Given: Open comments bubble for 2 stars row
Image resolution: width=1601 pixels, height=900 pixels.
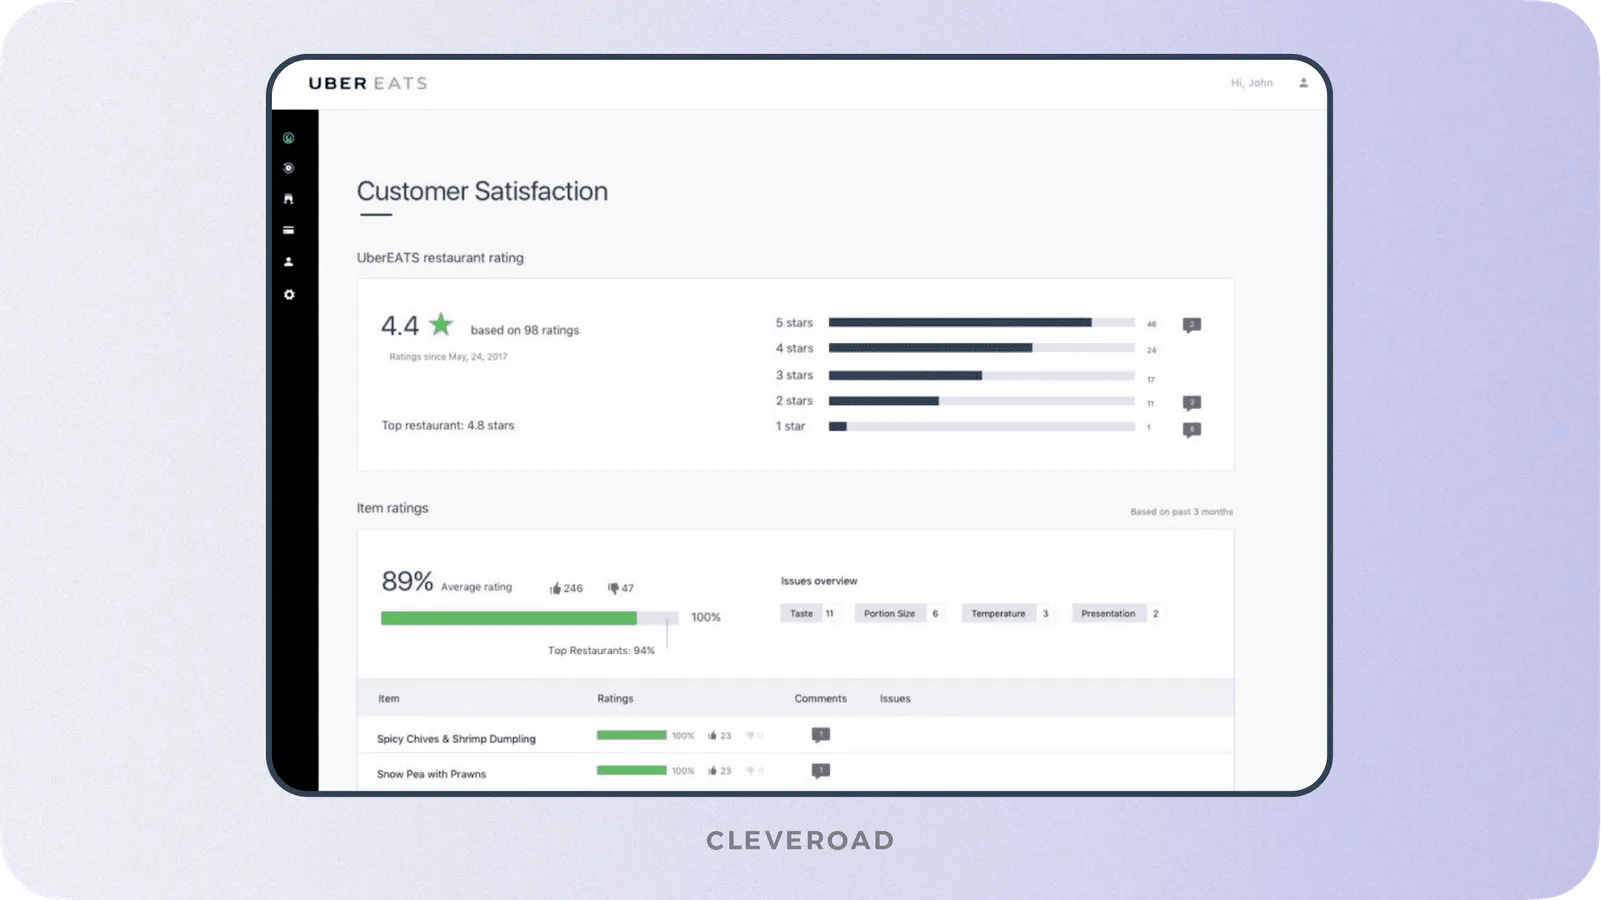Looking at the screenshot, I should click(1191, 402).
